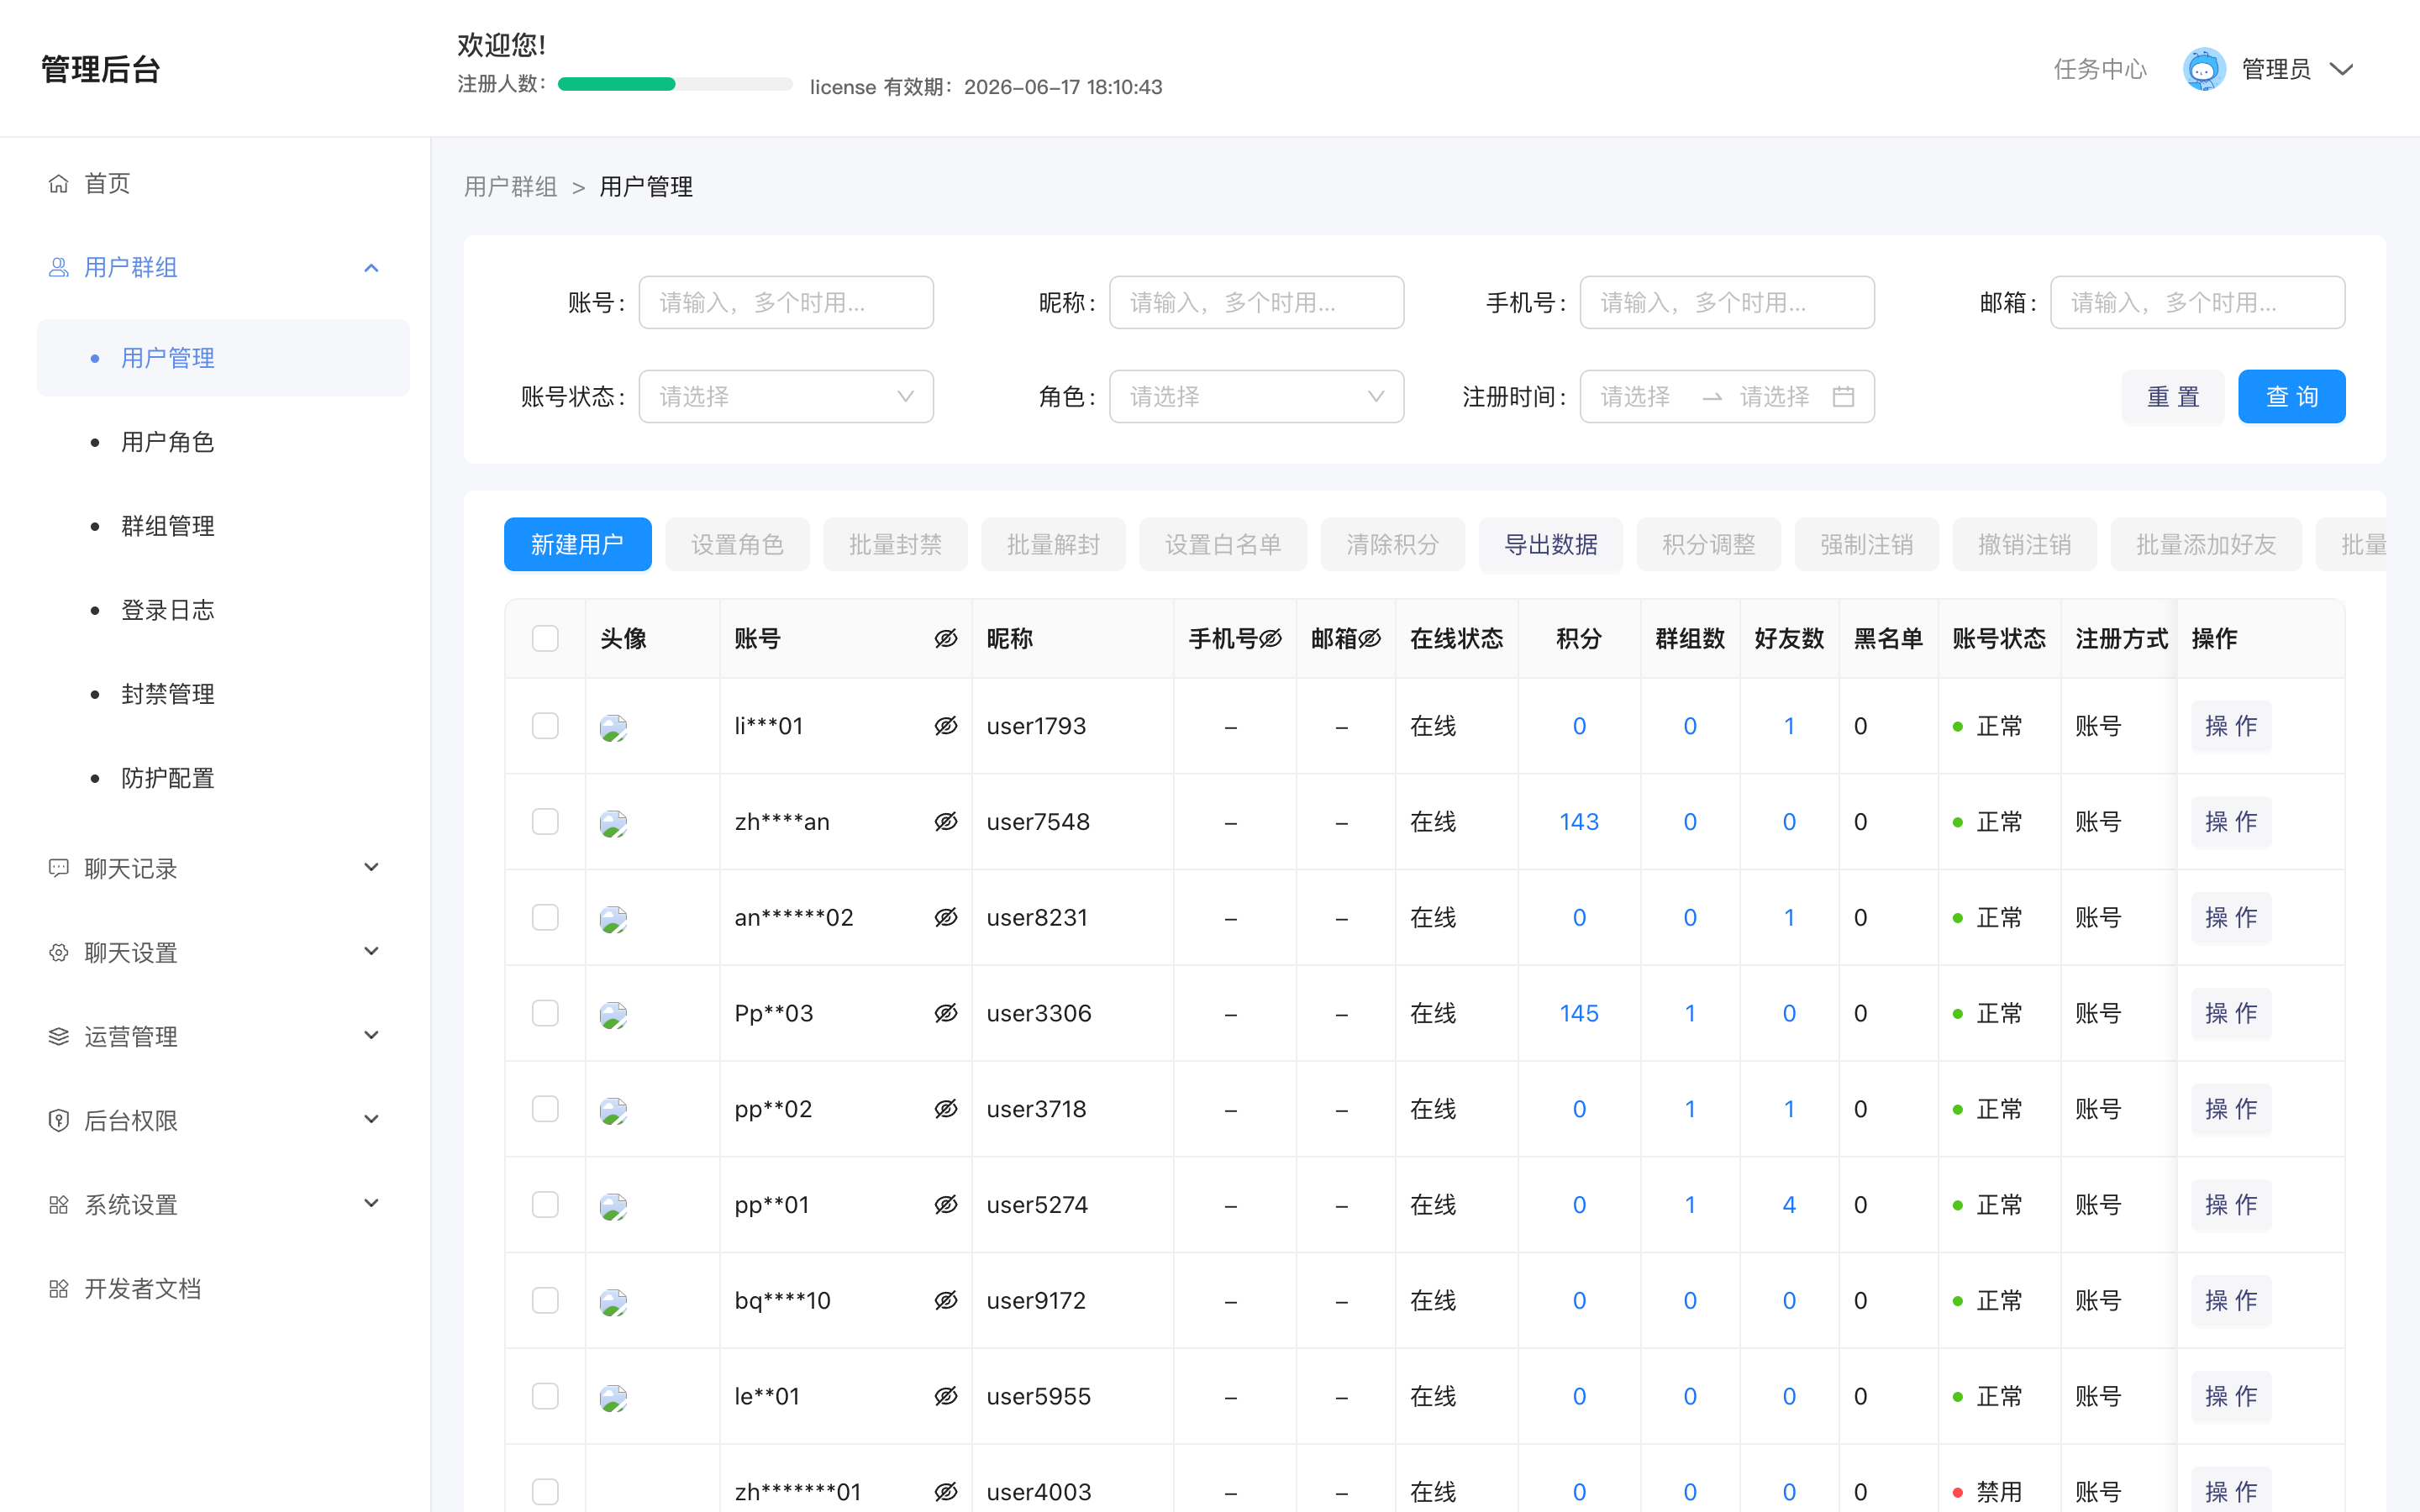2420x1512 pixels.
Task: Click the user icon beside 用户群组
Action: (x=59, y=268)
